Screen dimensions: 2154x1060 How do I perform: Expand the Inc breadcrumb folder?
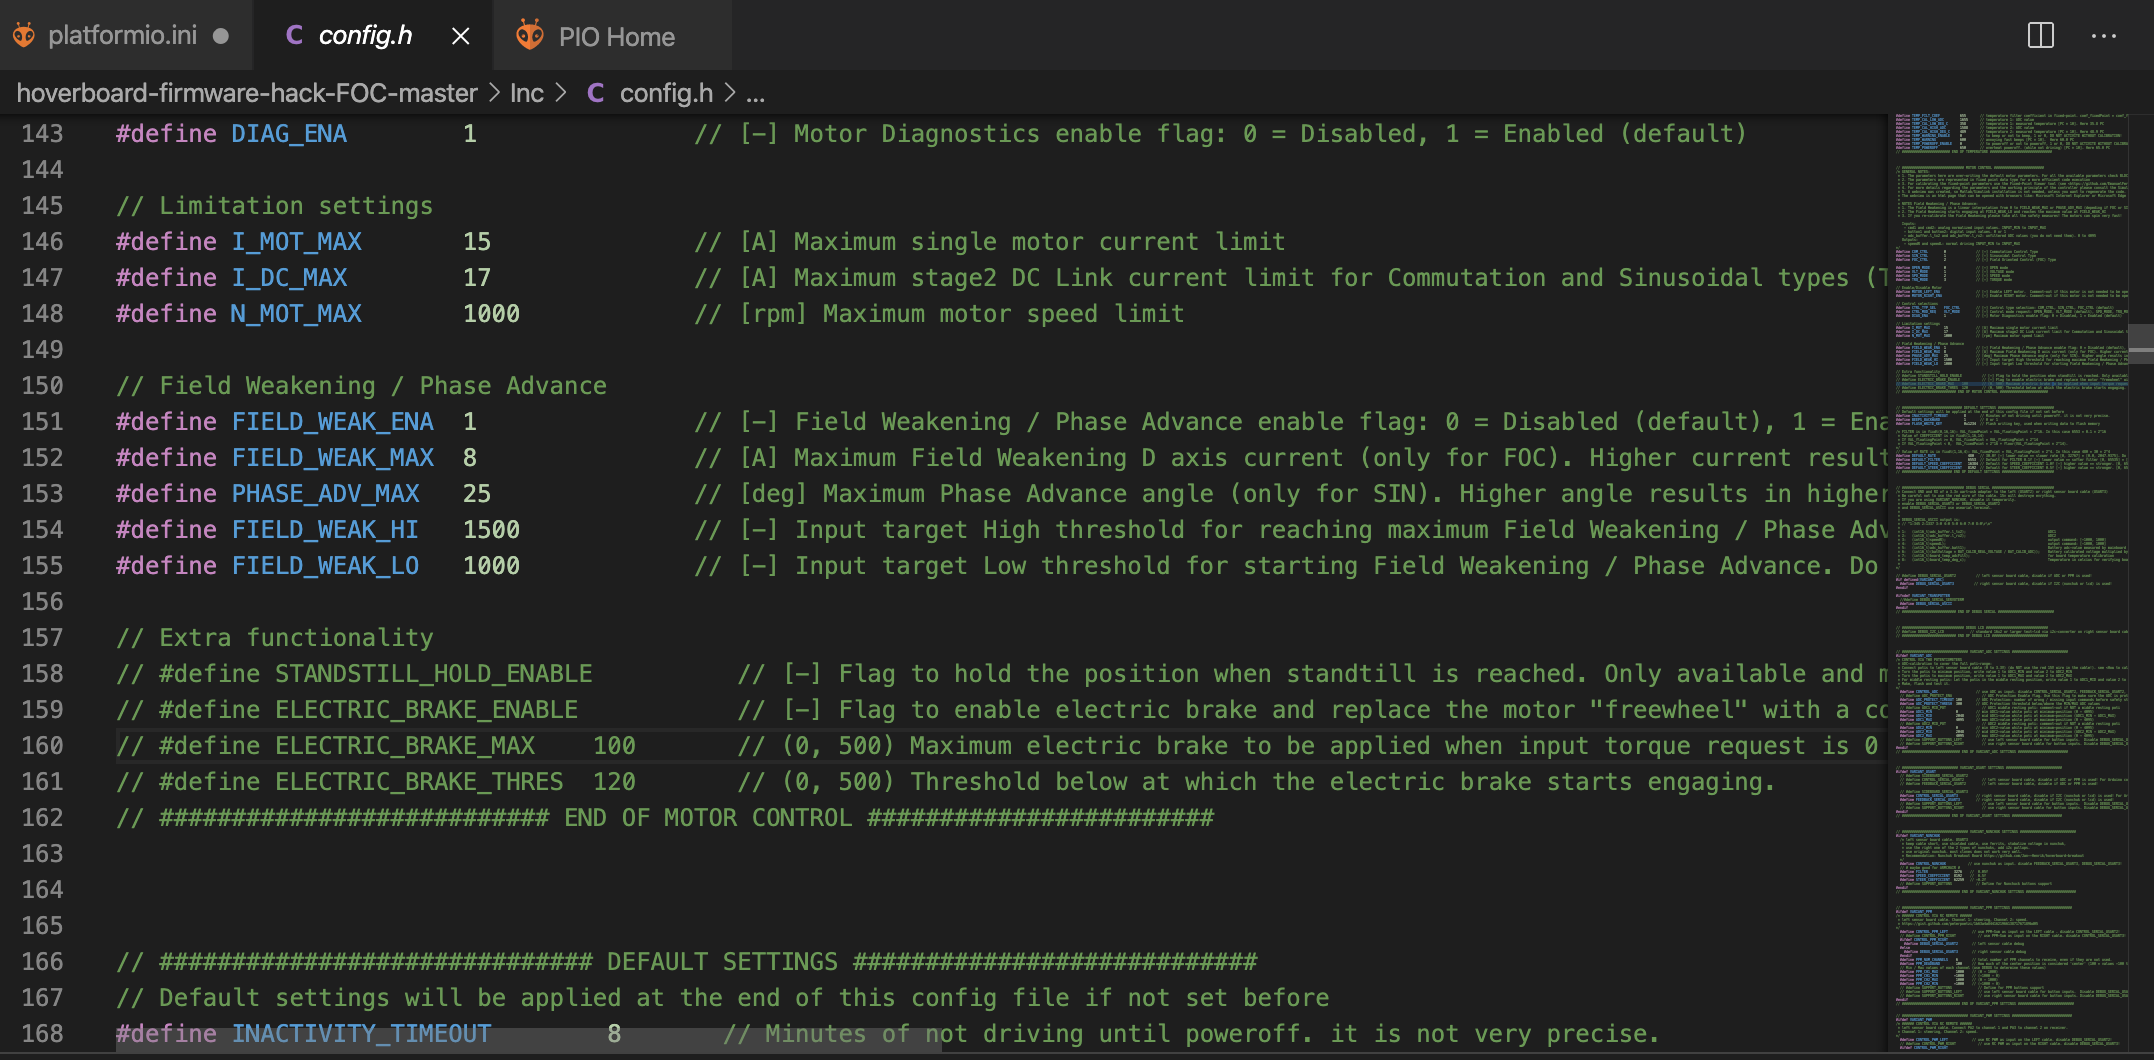tap(527, 93)
